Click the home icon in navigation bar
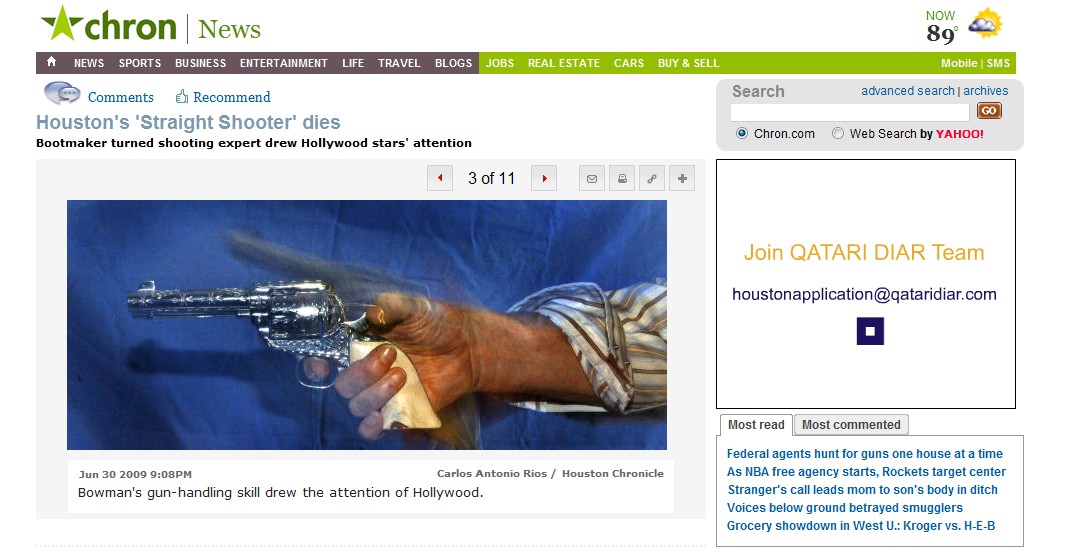1065x553 pixels. (x=51, y=62)
